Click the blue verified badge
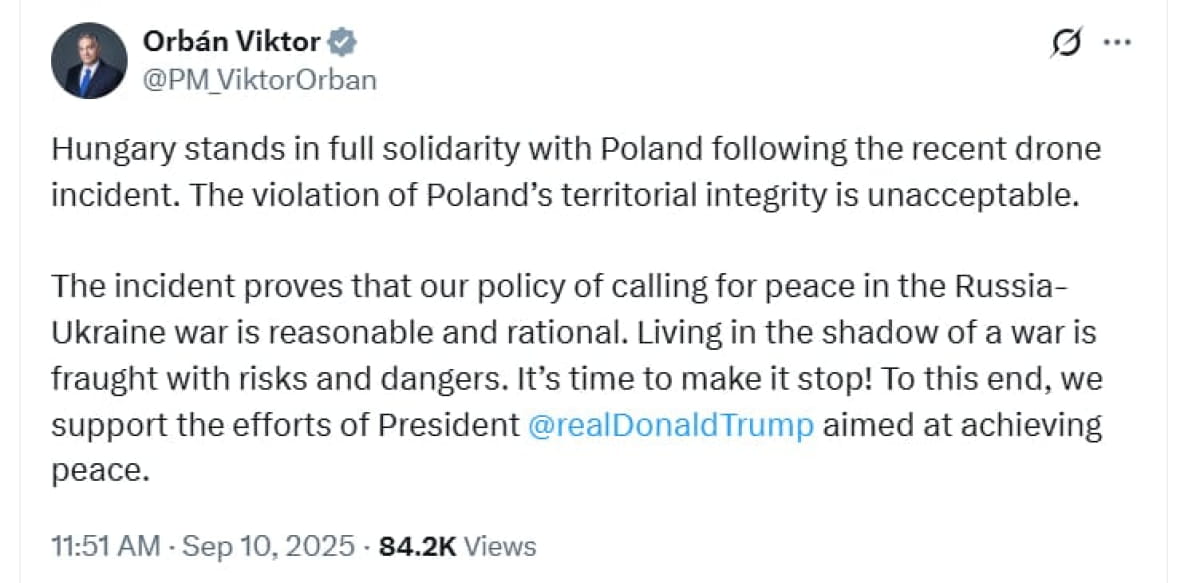 coord(344,42)
